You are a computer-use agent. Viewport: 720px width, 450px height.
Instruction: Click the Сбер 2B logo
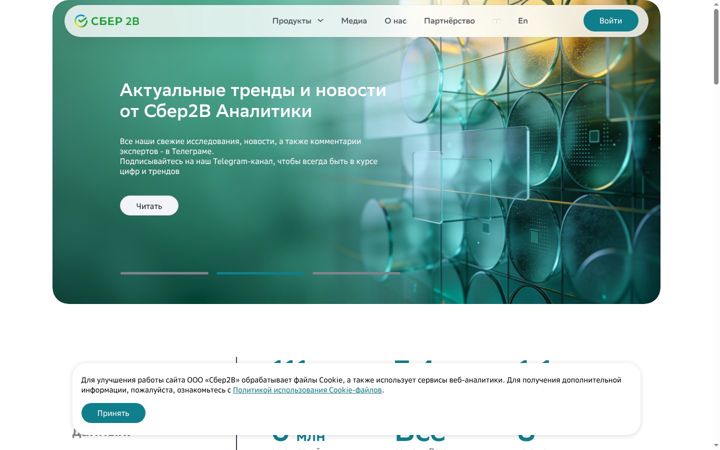tap(107, 21)
